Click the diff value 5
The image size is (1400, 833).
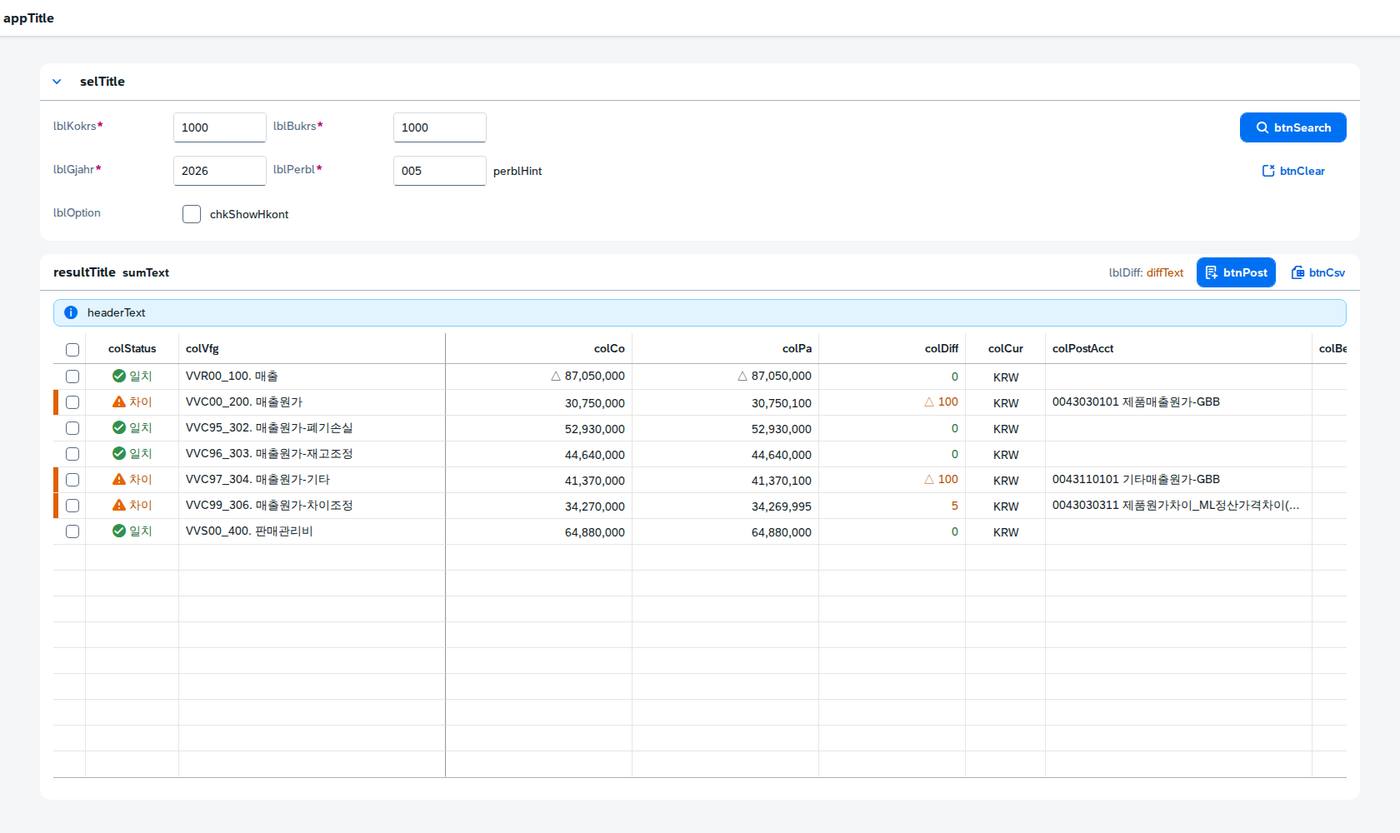(954, 507)
